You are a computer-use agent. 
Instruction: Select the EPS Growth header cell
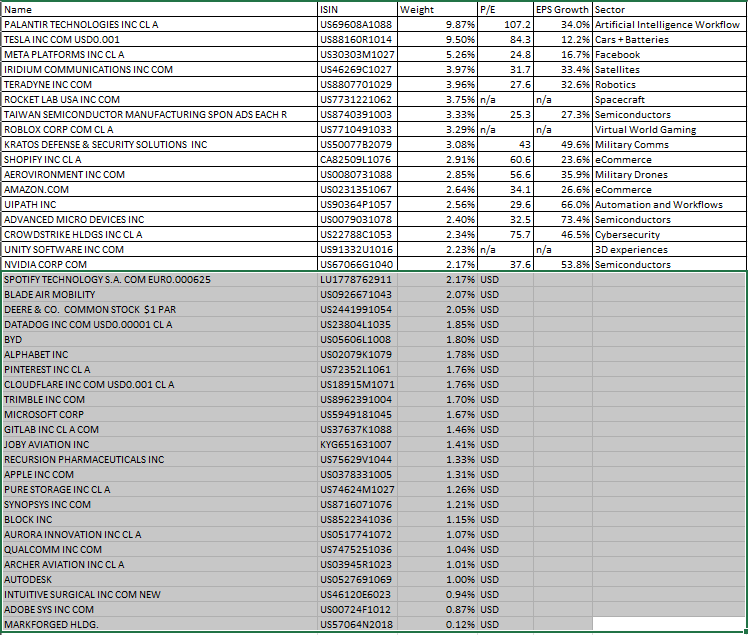[x=563, y=10]
